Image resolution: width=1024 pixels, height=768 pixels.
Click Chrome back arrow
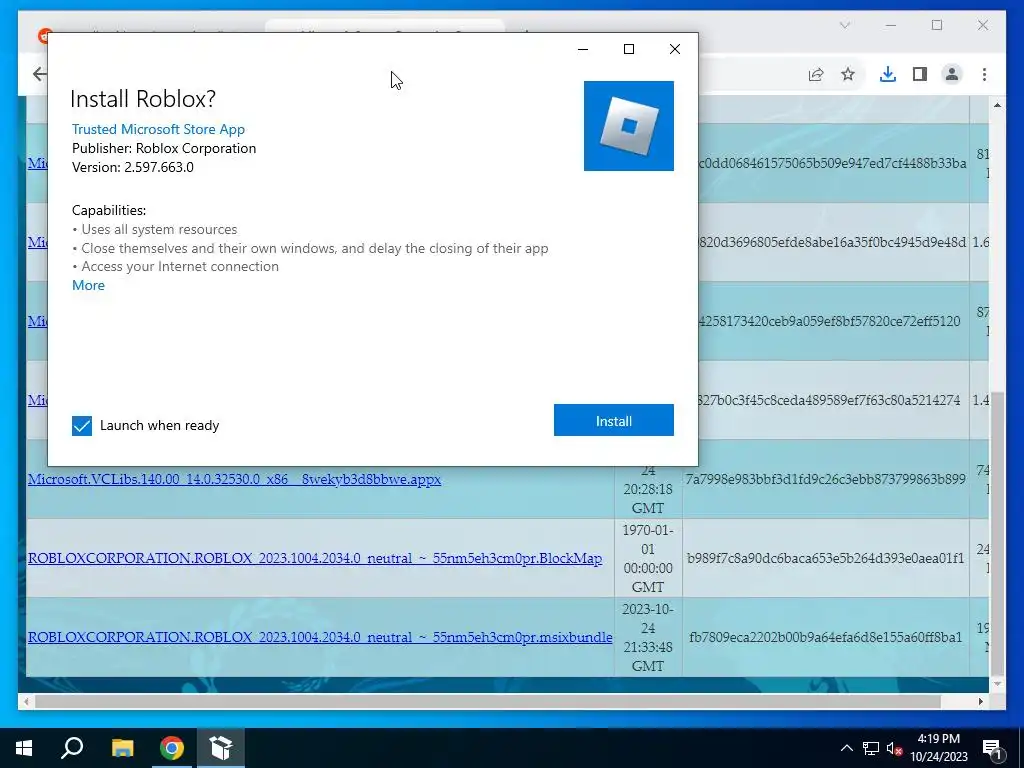pyautogui.click(x=40, y=74)
